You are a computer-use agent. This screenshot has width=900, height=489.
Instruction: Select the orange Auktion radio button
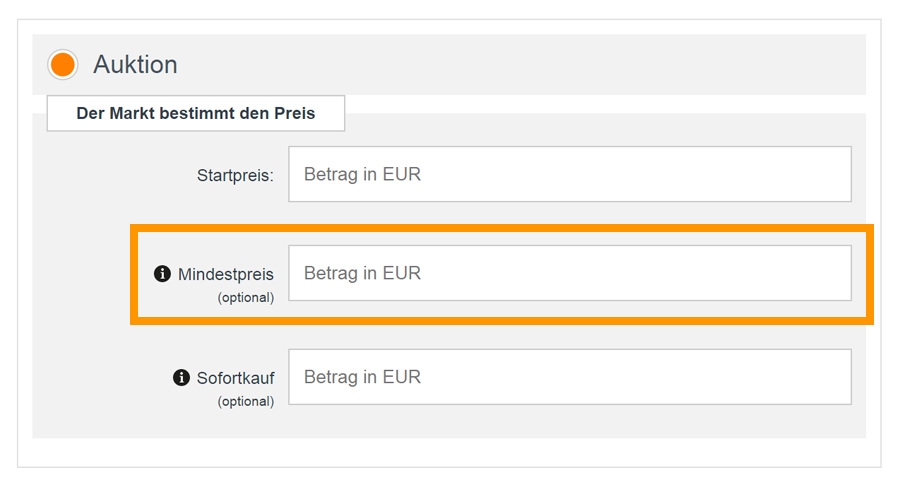[62, 65]
